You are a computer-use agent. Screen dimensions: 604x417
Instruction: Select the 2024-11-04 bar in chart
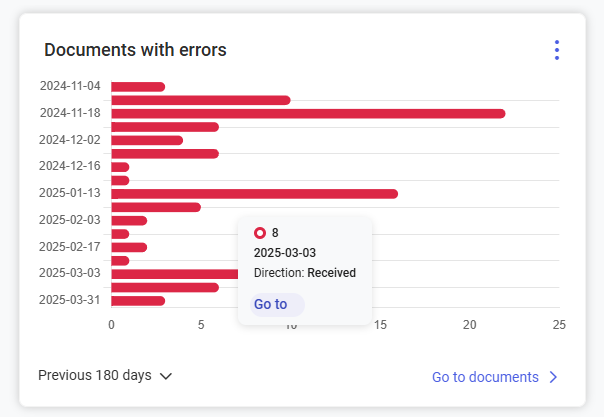click(138, 87)
